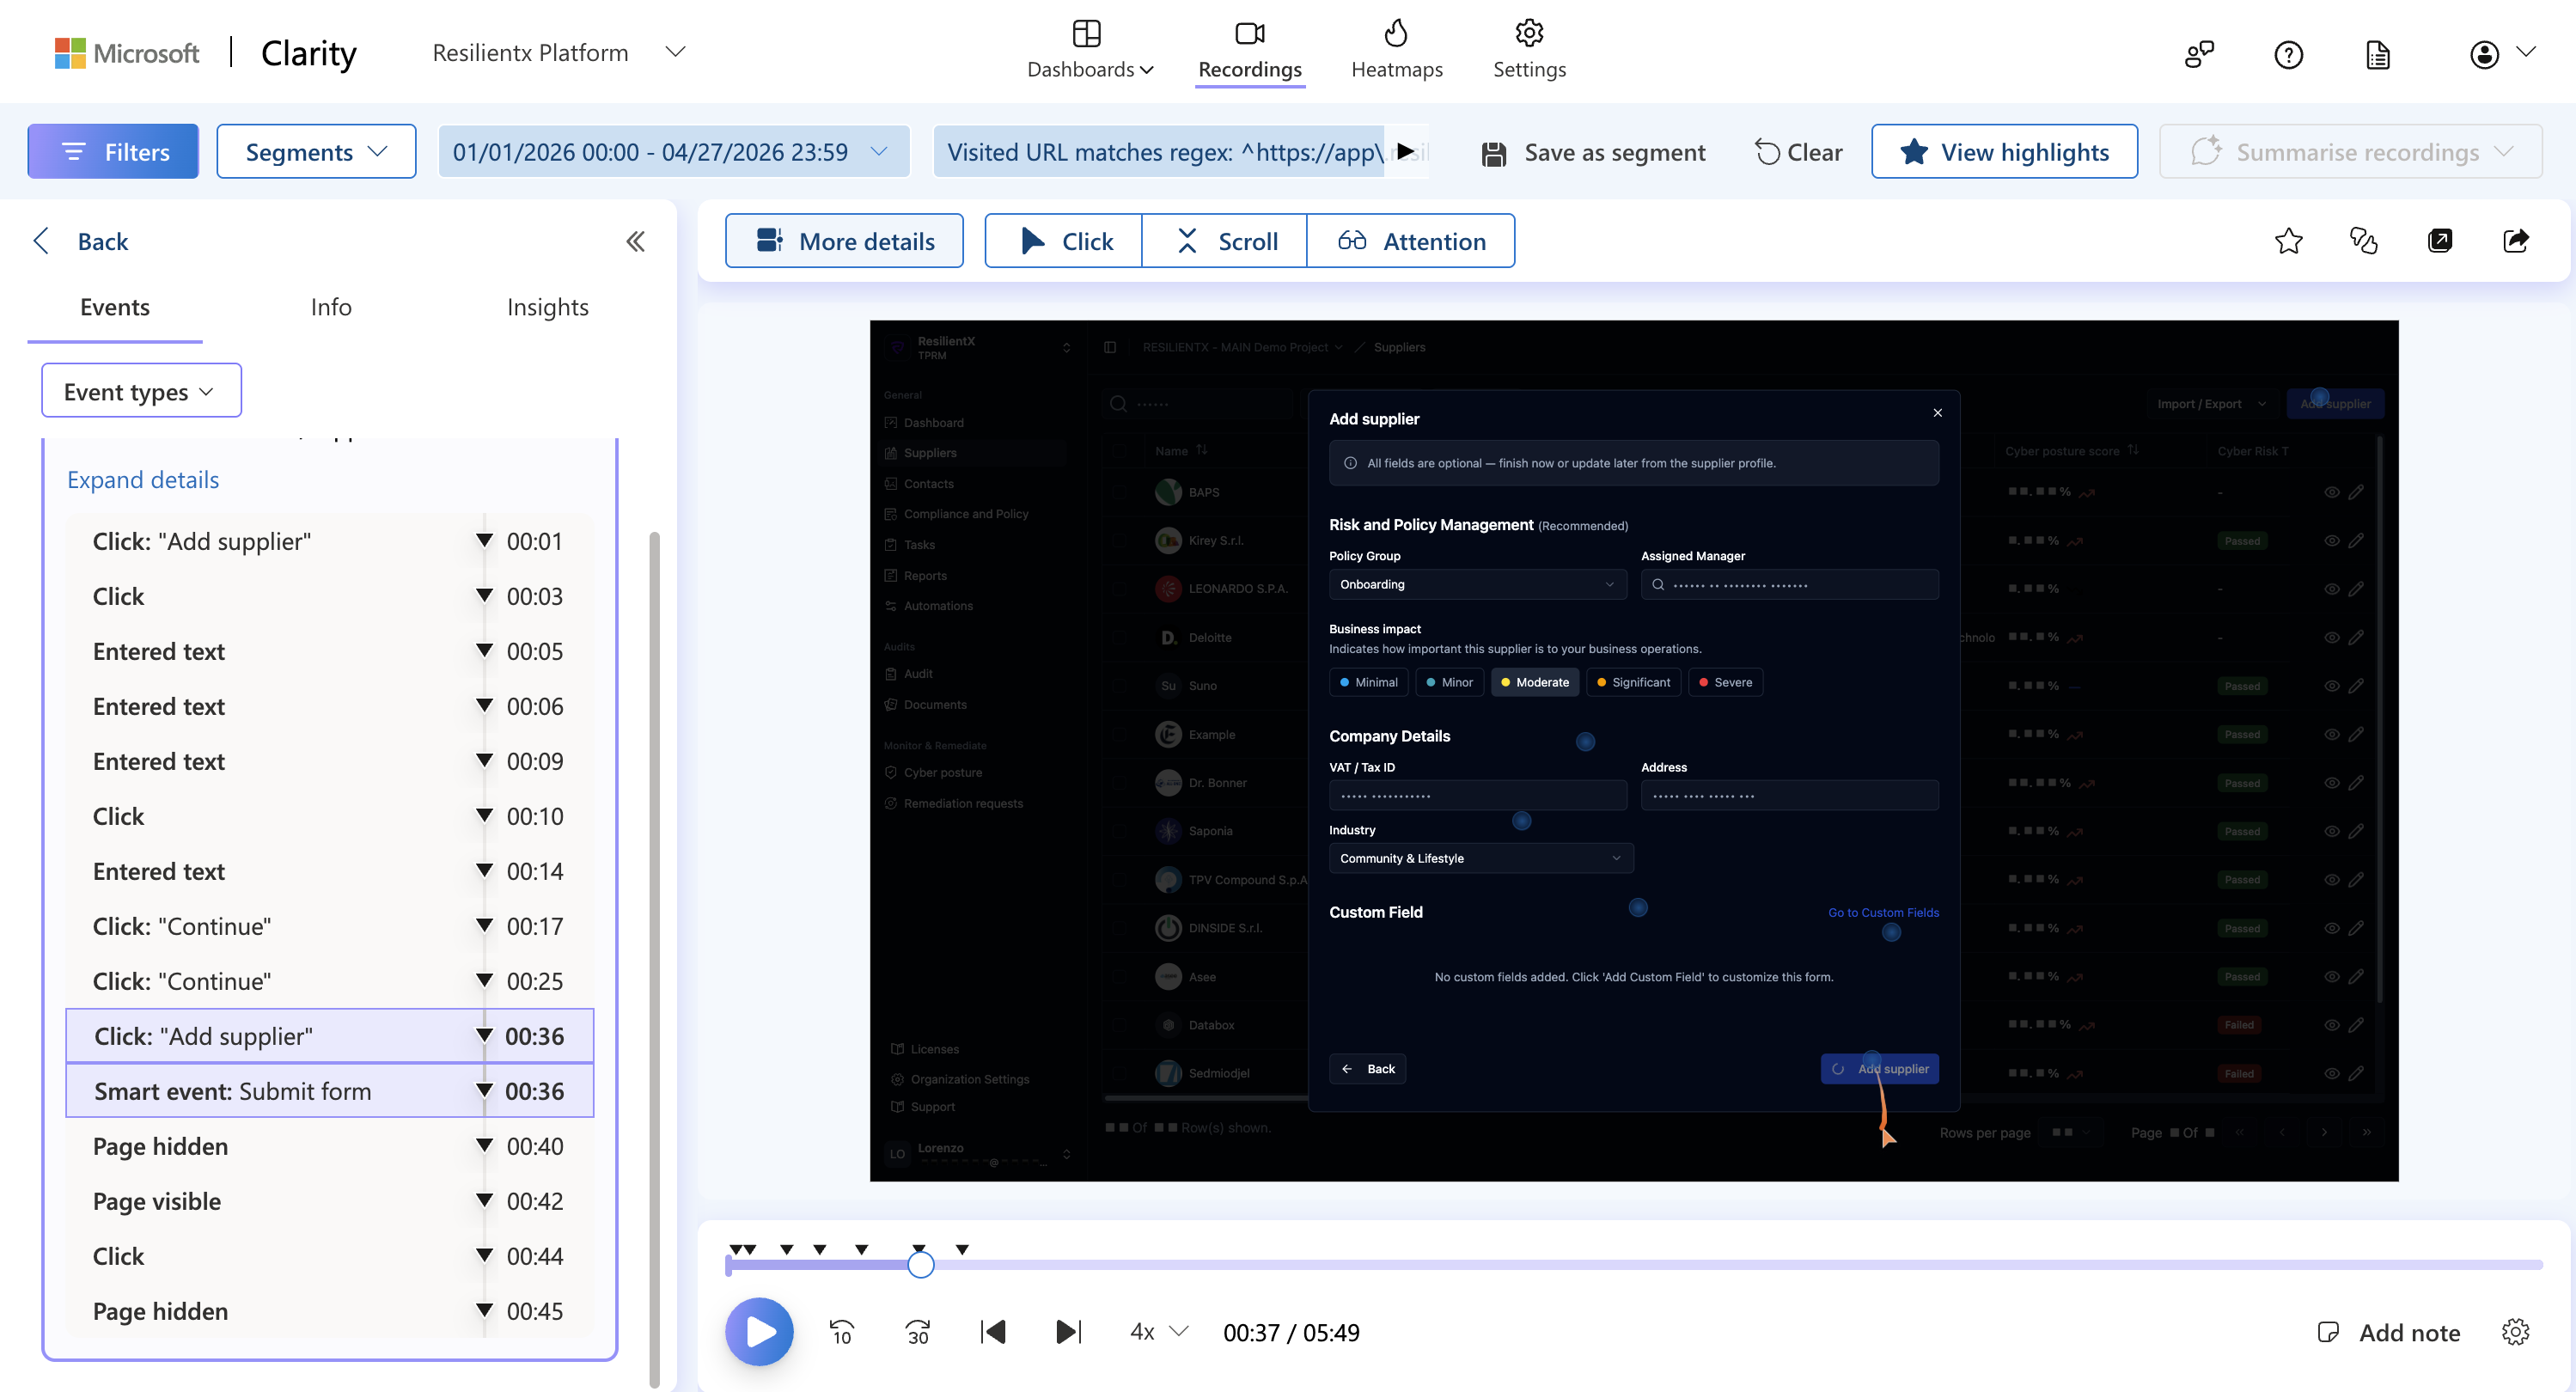Image resolution: width=2576 pixels, height=1392 pixels.
Task: Go to next recording
Action: pos(1068,1332)
